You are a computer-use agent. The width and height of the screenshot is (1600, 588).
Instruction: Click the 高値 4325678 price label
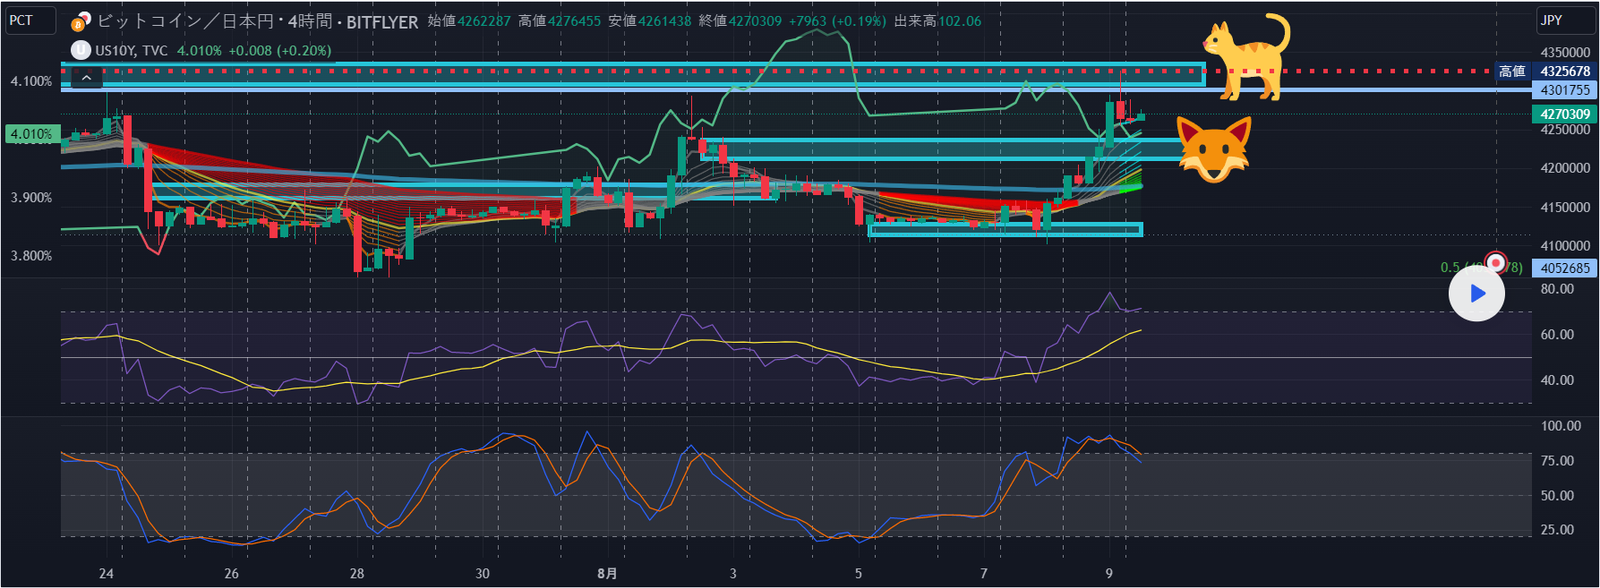[1564, 71]
